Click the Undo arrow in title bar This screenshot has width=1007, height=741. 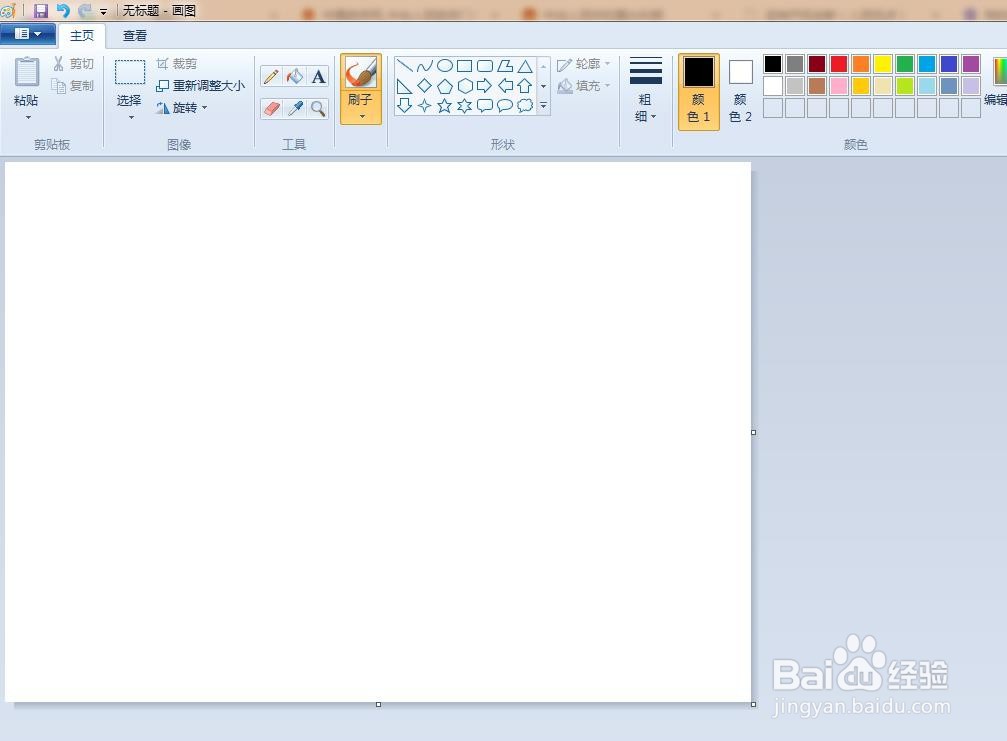point(63,10)
